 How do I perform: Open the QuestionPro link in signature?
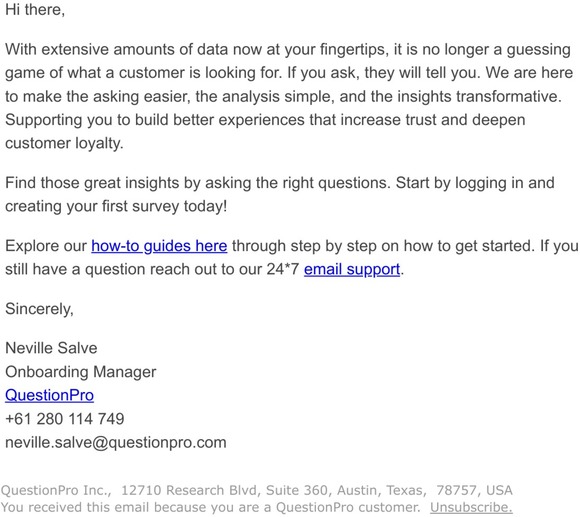49,395
